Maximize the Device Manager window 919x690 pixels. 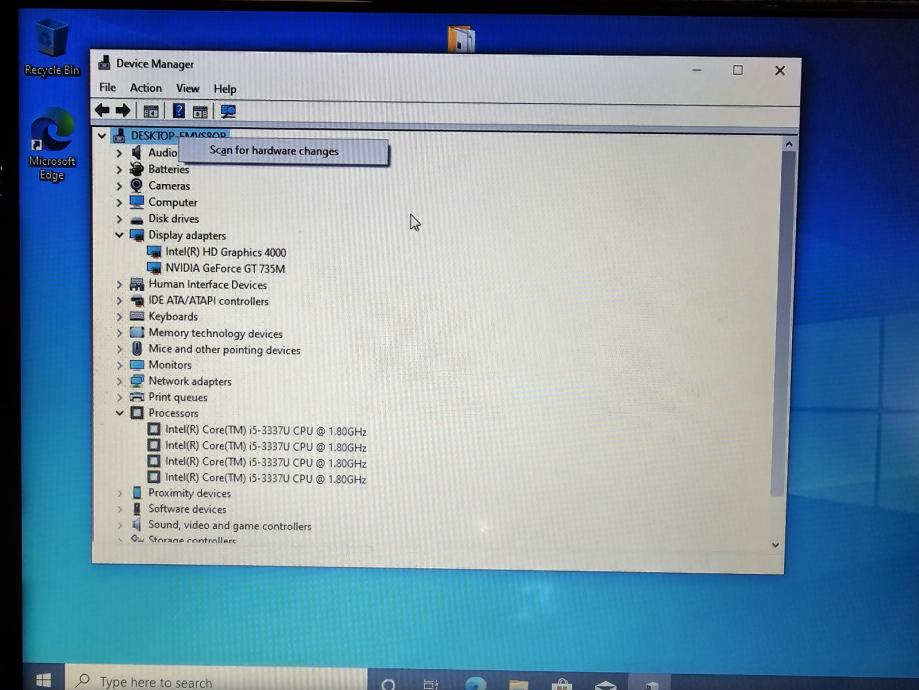pos(738,70)
